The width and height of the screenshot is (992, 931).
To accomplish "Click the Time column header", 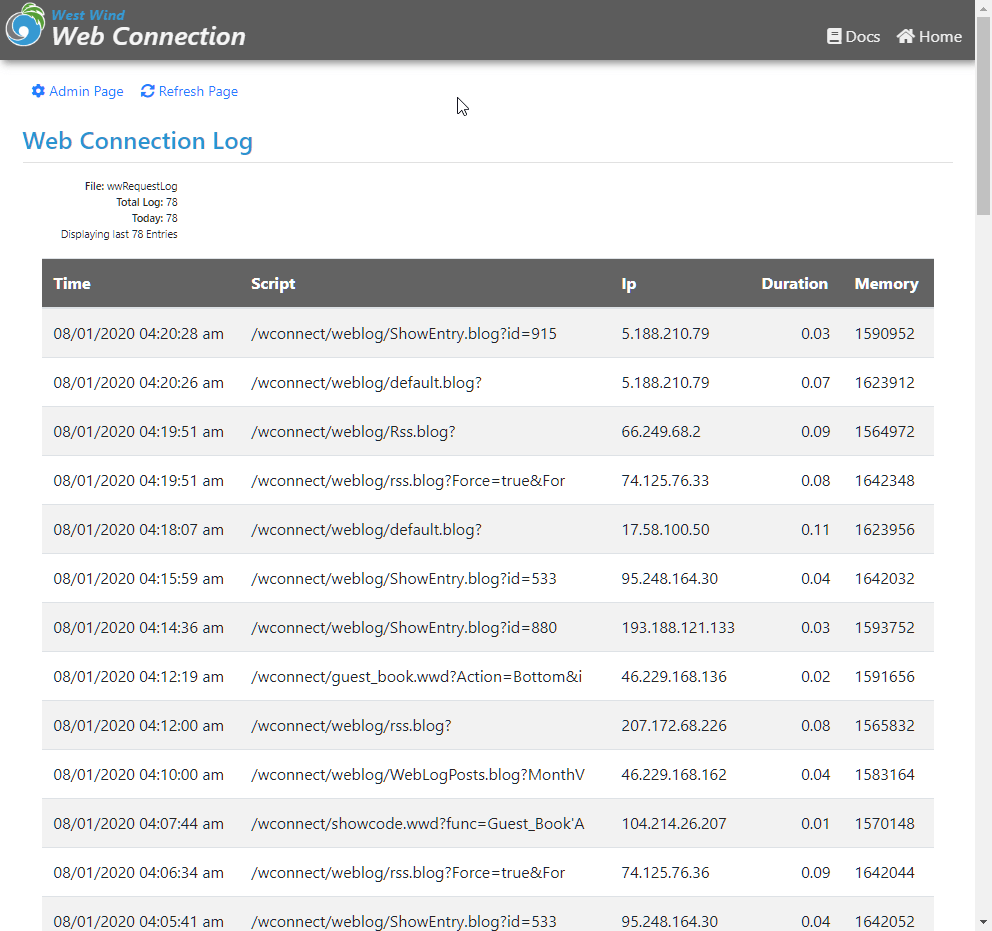I will 72,284.
